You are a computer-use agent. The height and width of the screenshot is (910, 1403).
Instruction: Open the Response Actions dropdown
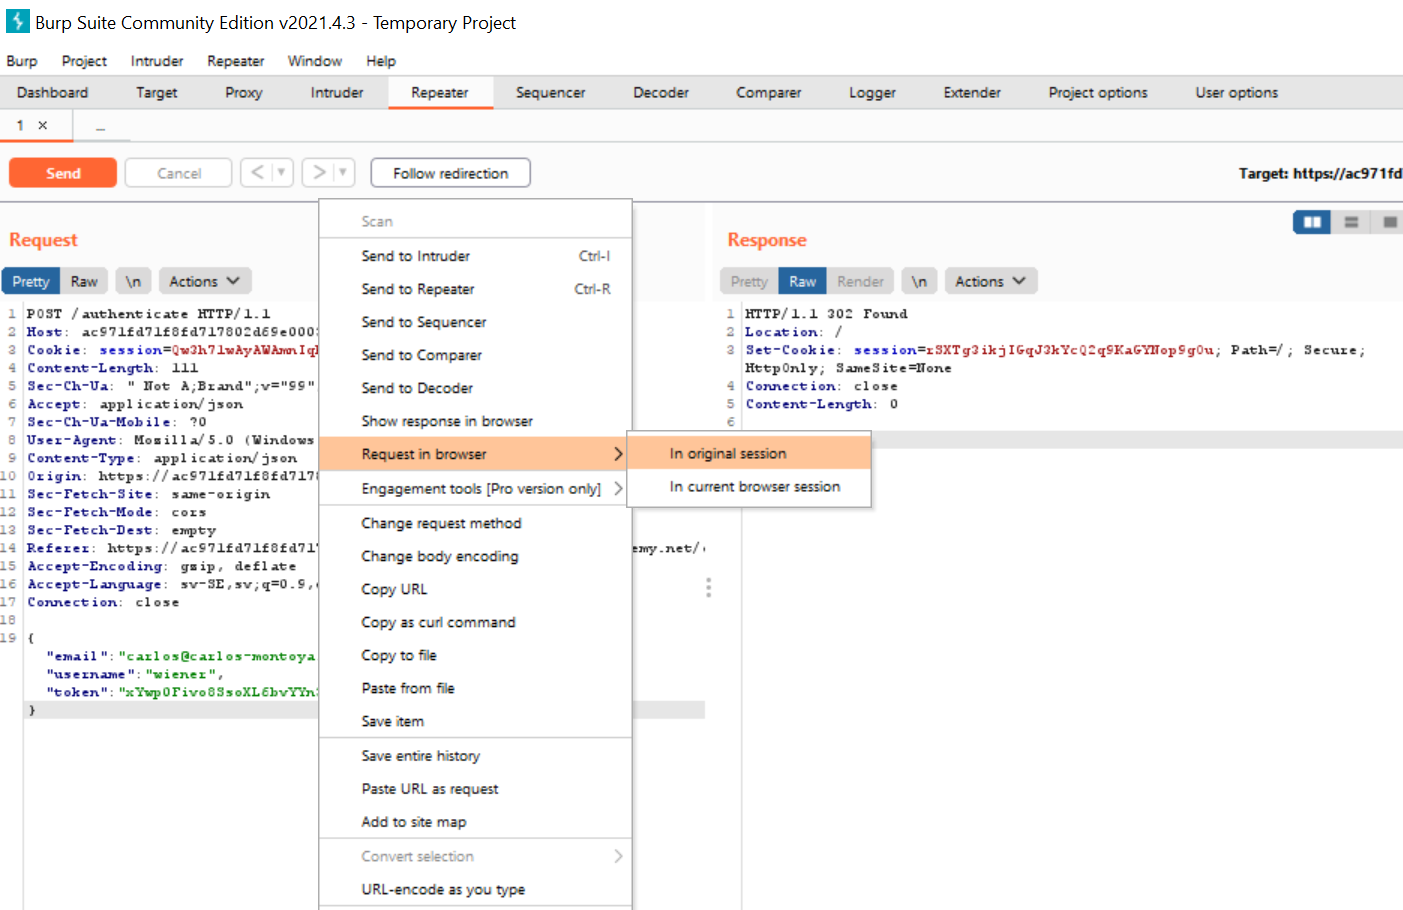click(990, 281)
